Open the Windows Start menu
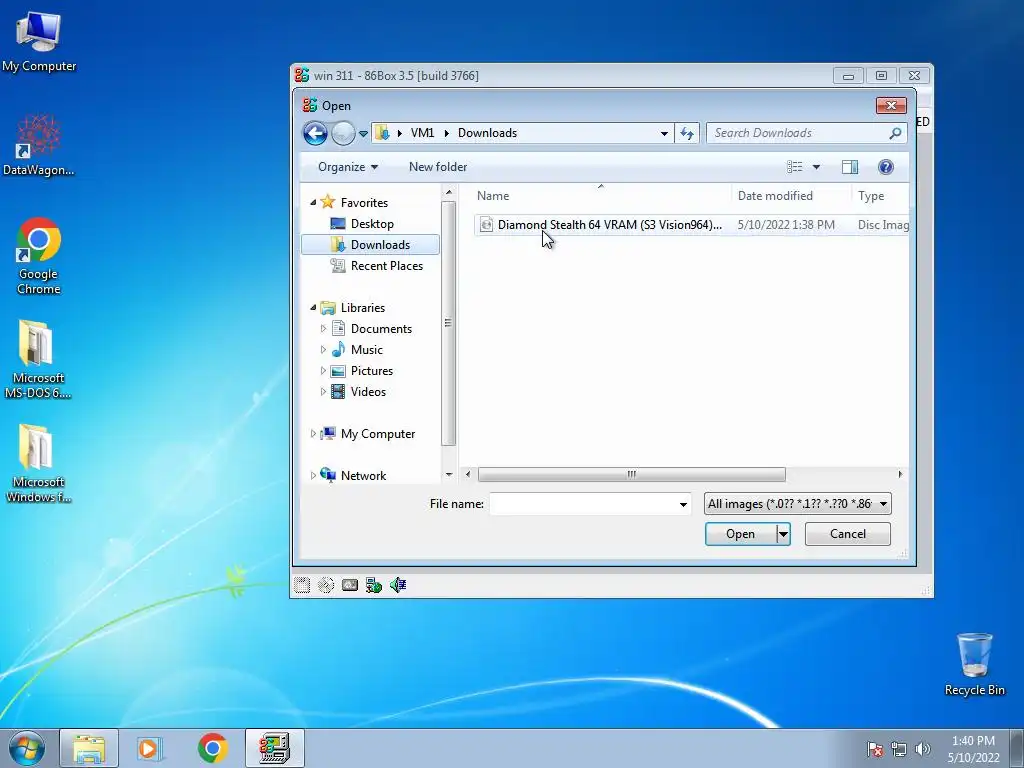Image resolution: width=1024 pixels, height=768 pixels. click(x=27, y=748)
